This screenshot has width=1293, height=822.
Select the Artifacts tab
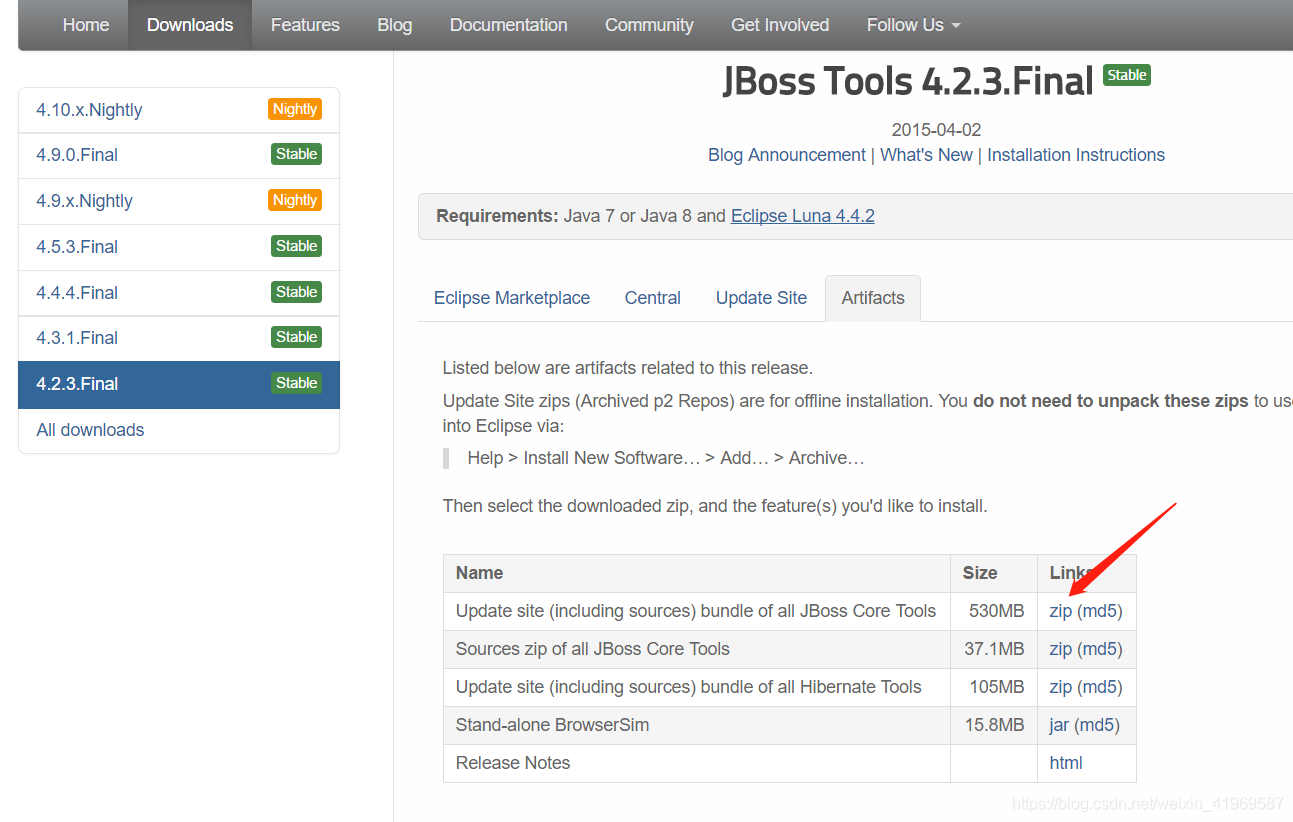pyautogui.click(x=873, y=298)
